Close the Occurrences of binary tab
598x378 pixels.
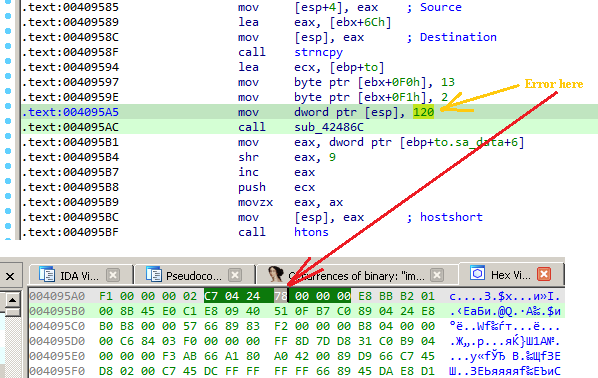(437, 275)
